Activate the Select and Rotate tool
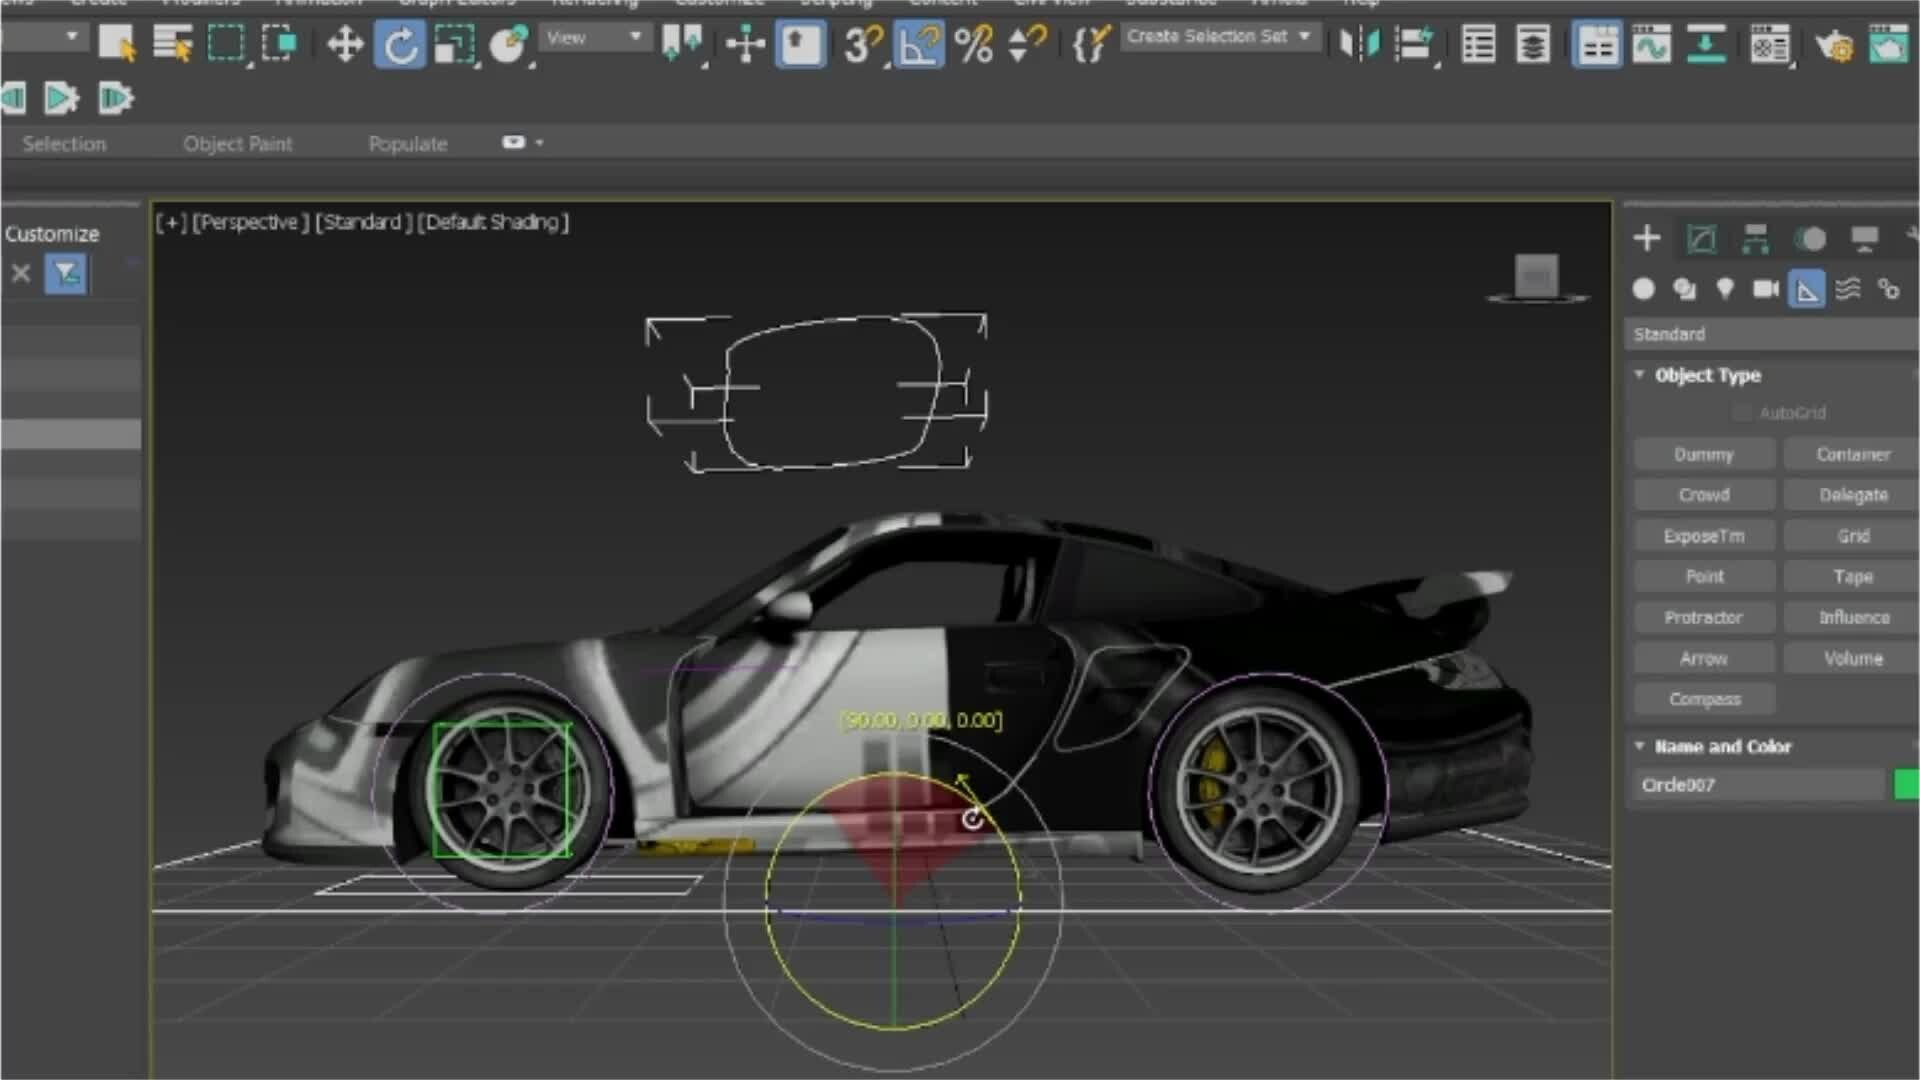Screen dimensions: 1920x1080 tap(399, 43)
